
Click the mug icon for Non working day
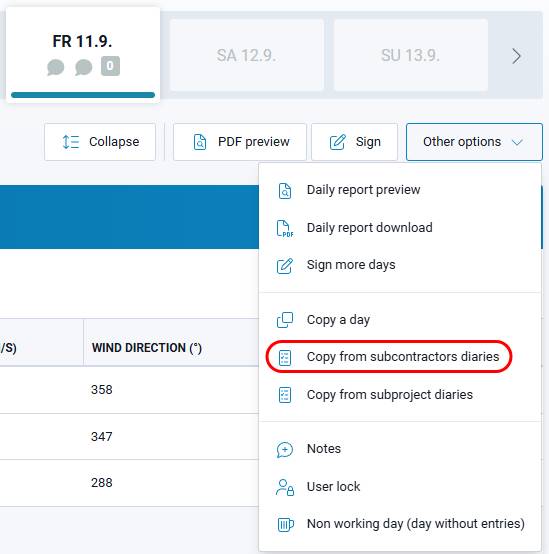[285, 524]
